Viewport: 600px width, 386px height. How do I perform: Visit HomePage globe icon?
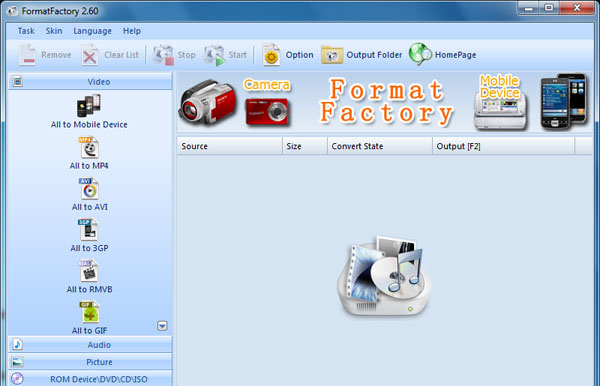pos(420,54)
